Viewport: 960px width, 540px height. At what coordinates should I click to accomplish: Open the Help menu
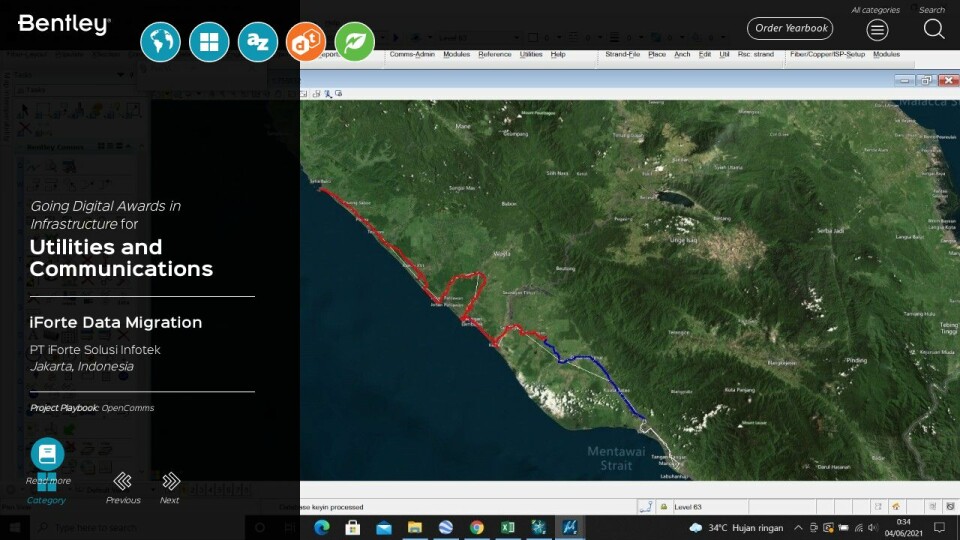point(558,54)
